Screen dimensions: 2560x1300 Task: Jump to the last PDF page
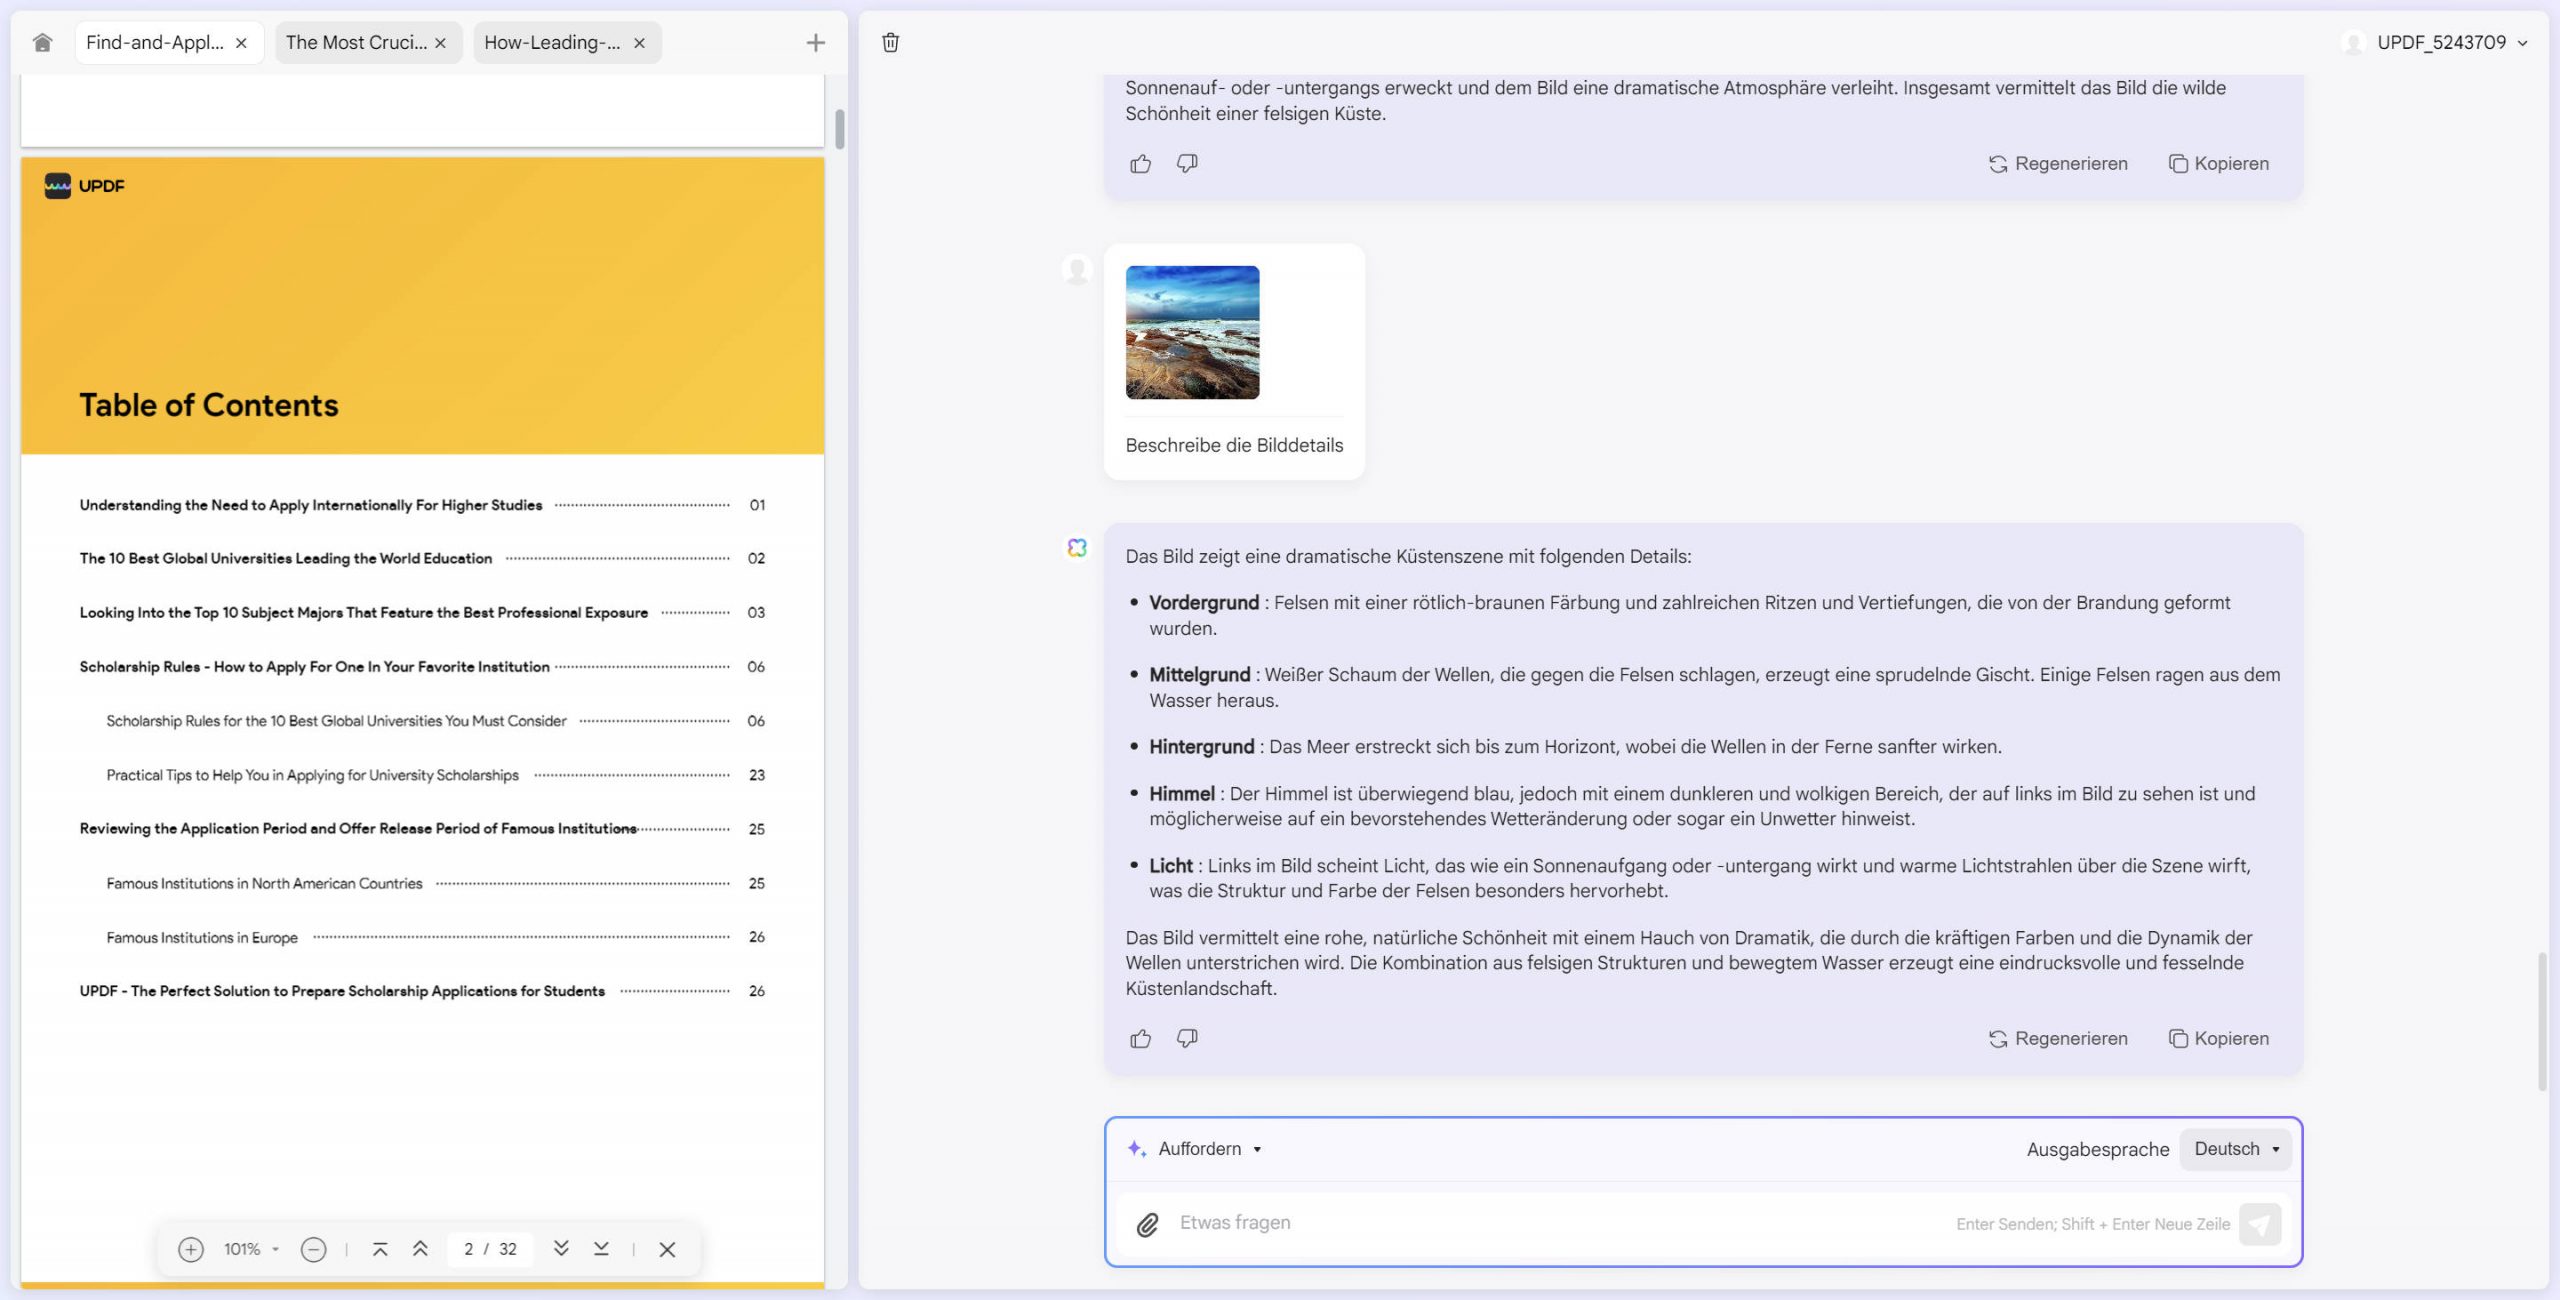(x=601, y=1249)
